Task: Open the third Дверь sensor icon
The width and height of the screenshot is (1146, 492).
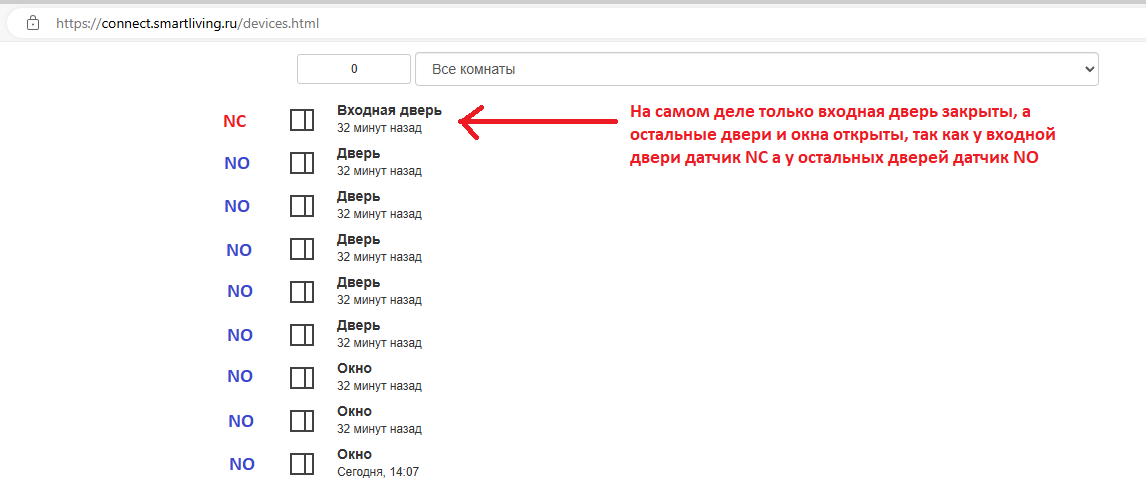Action: [x=302, y=249]
